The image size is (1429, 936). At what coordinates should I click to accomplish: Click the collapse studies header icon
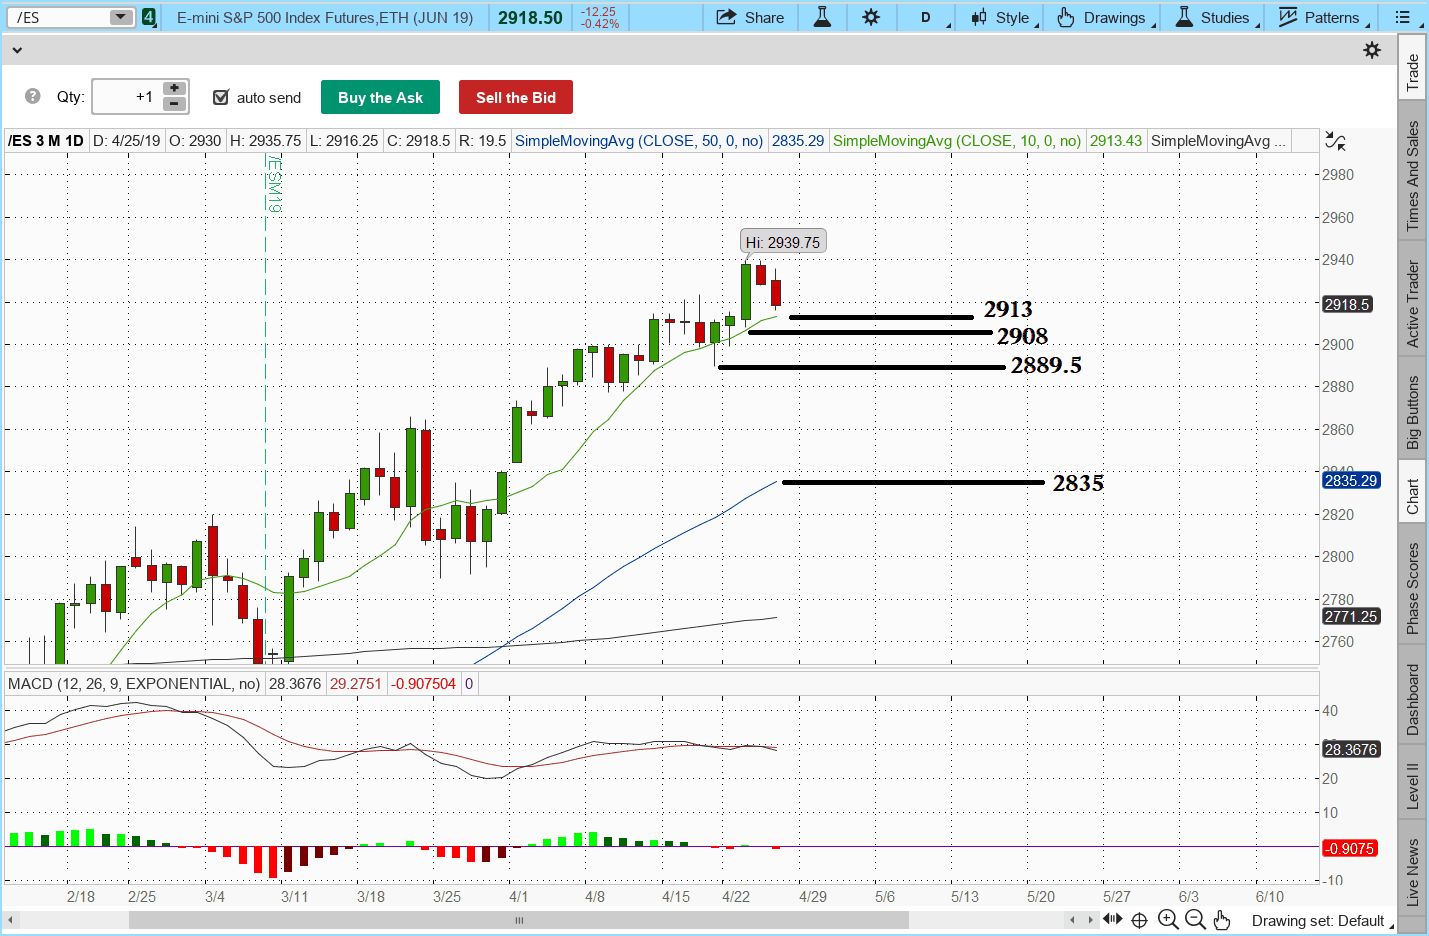tap(1335, 141)
